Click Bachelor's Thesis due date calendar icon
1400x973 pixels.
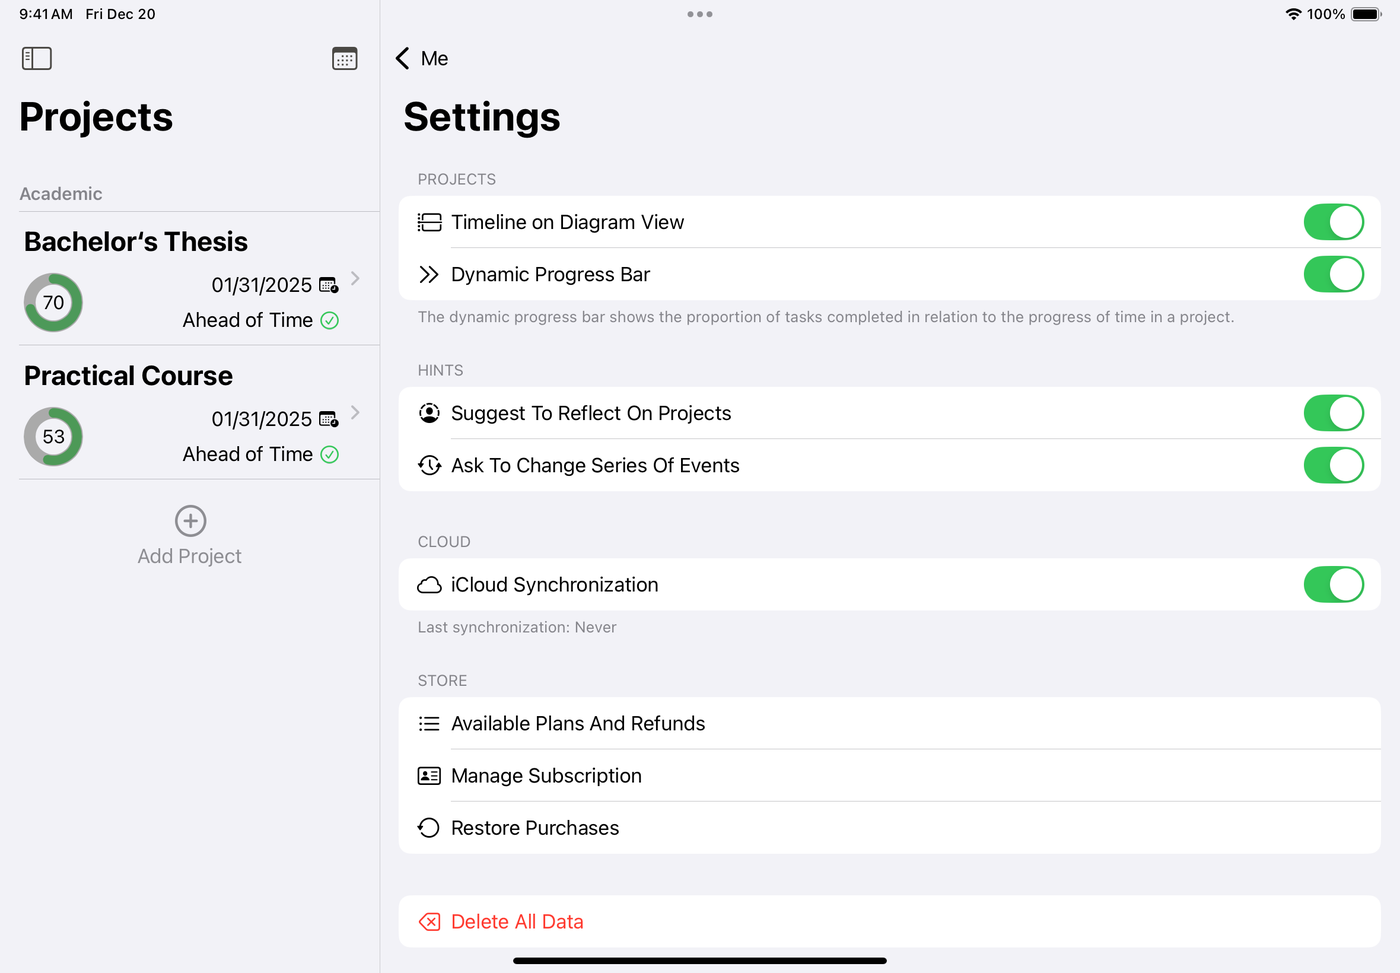coord(328,285)
